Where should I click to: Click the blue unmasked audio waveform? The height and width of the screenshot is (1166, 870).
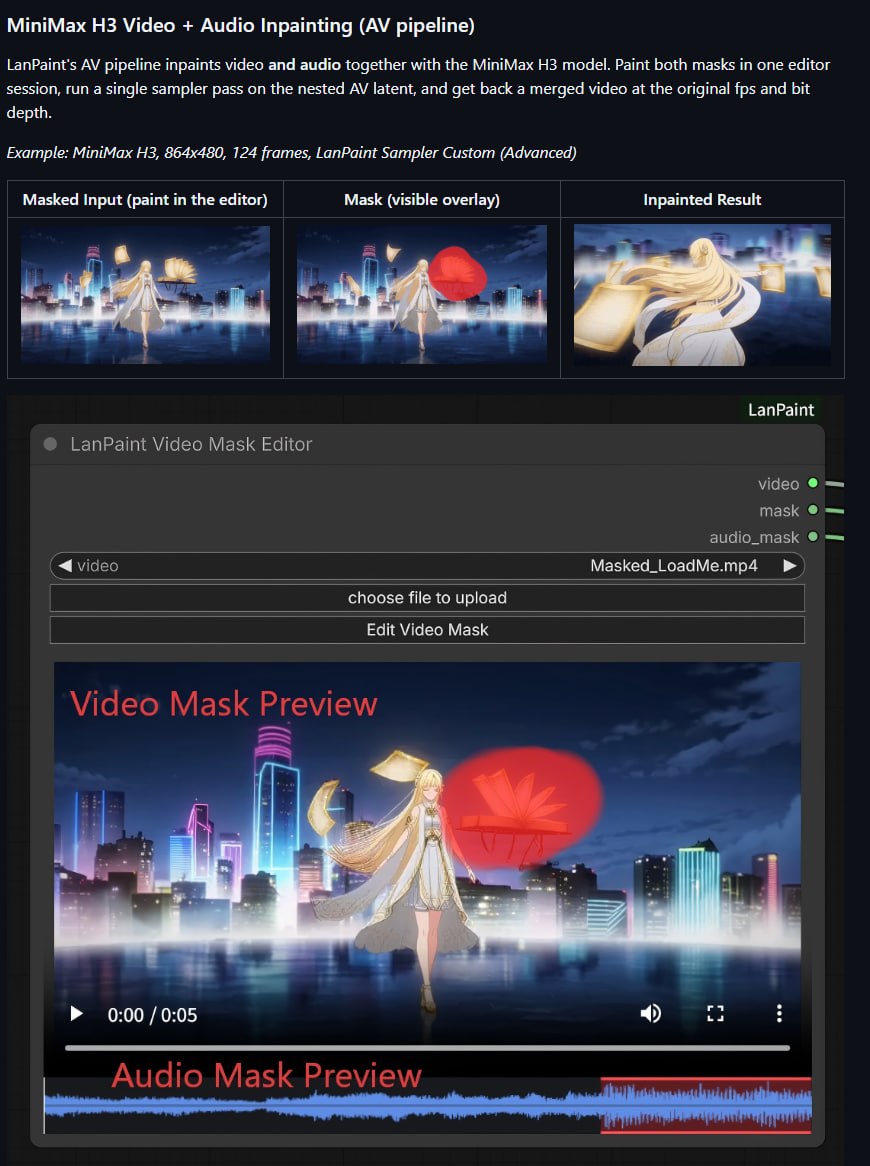click(x=322, y=1105)
